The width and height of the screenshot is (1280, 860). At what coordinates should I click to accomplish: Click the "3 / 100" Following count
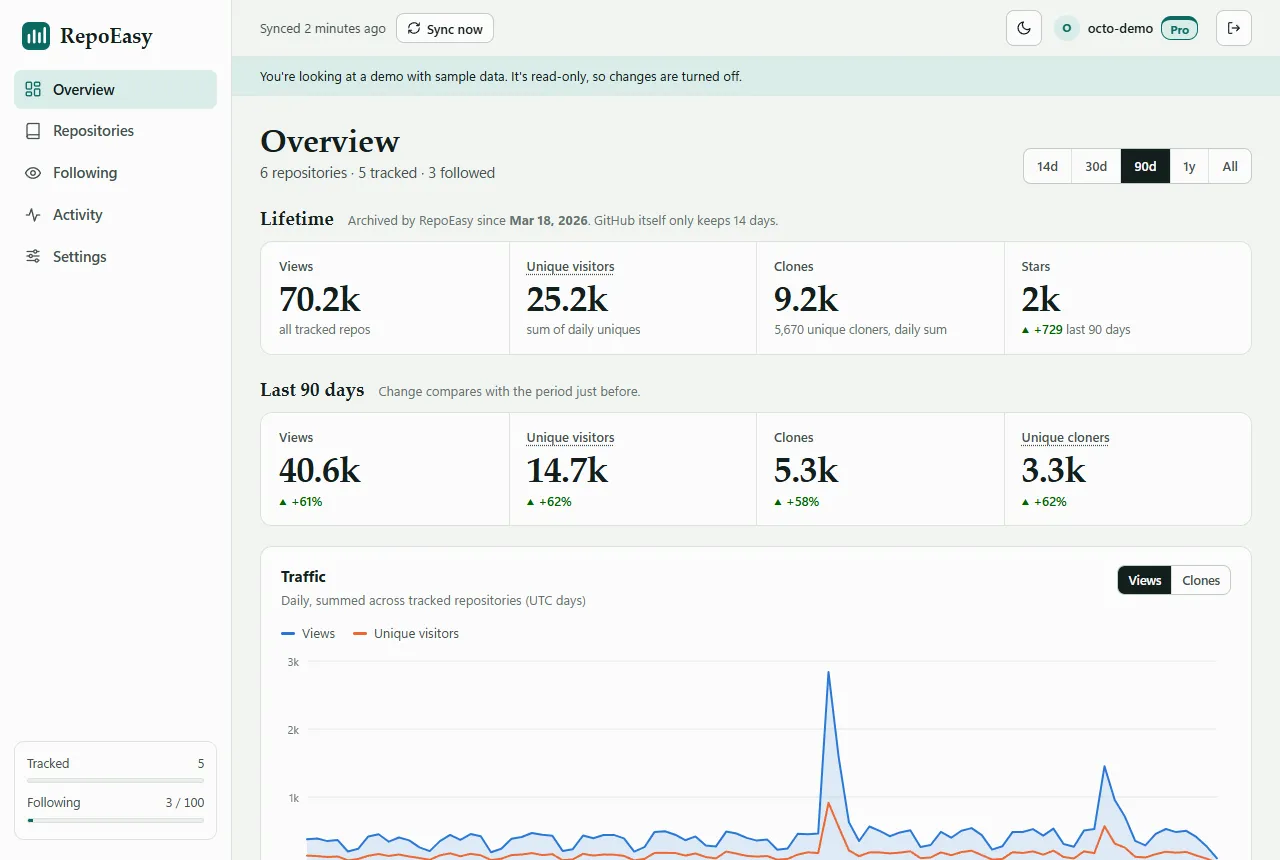pos(184,802)
